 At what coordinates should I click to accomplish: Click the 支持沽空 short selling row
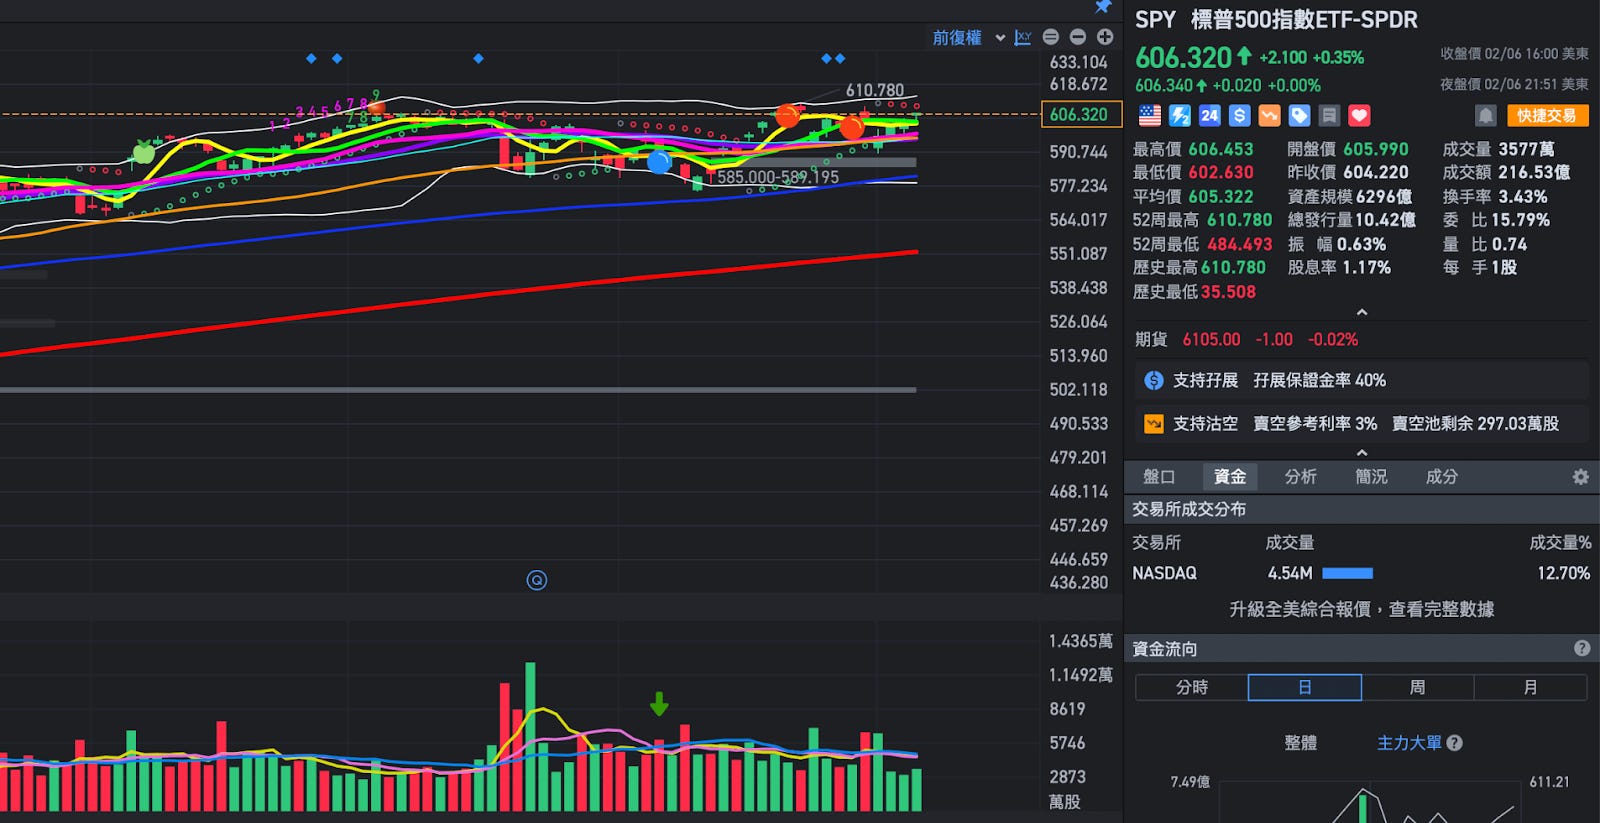click(x=1361, y=423)
